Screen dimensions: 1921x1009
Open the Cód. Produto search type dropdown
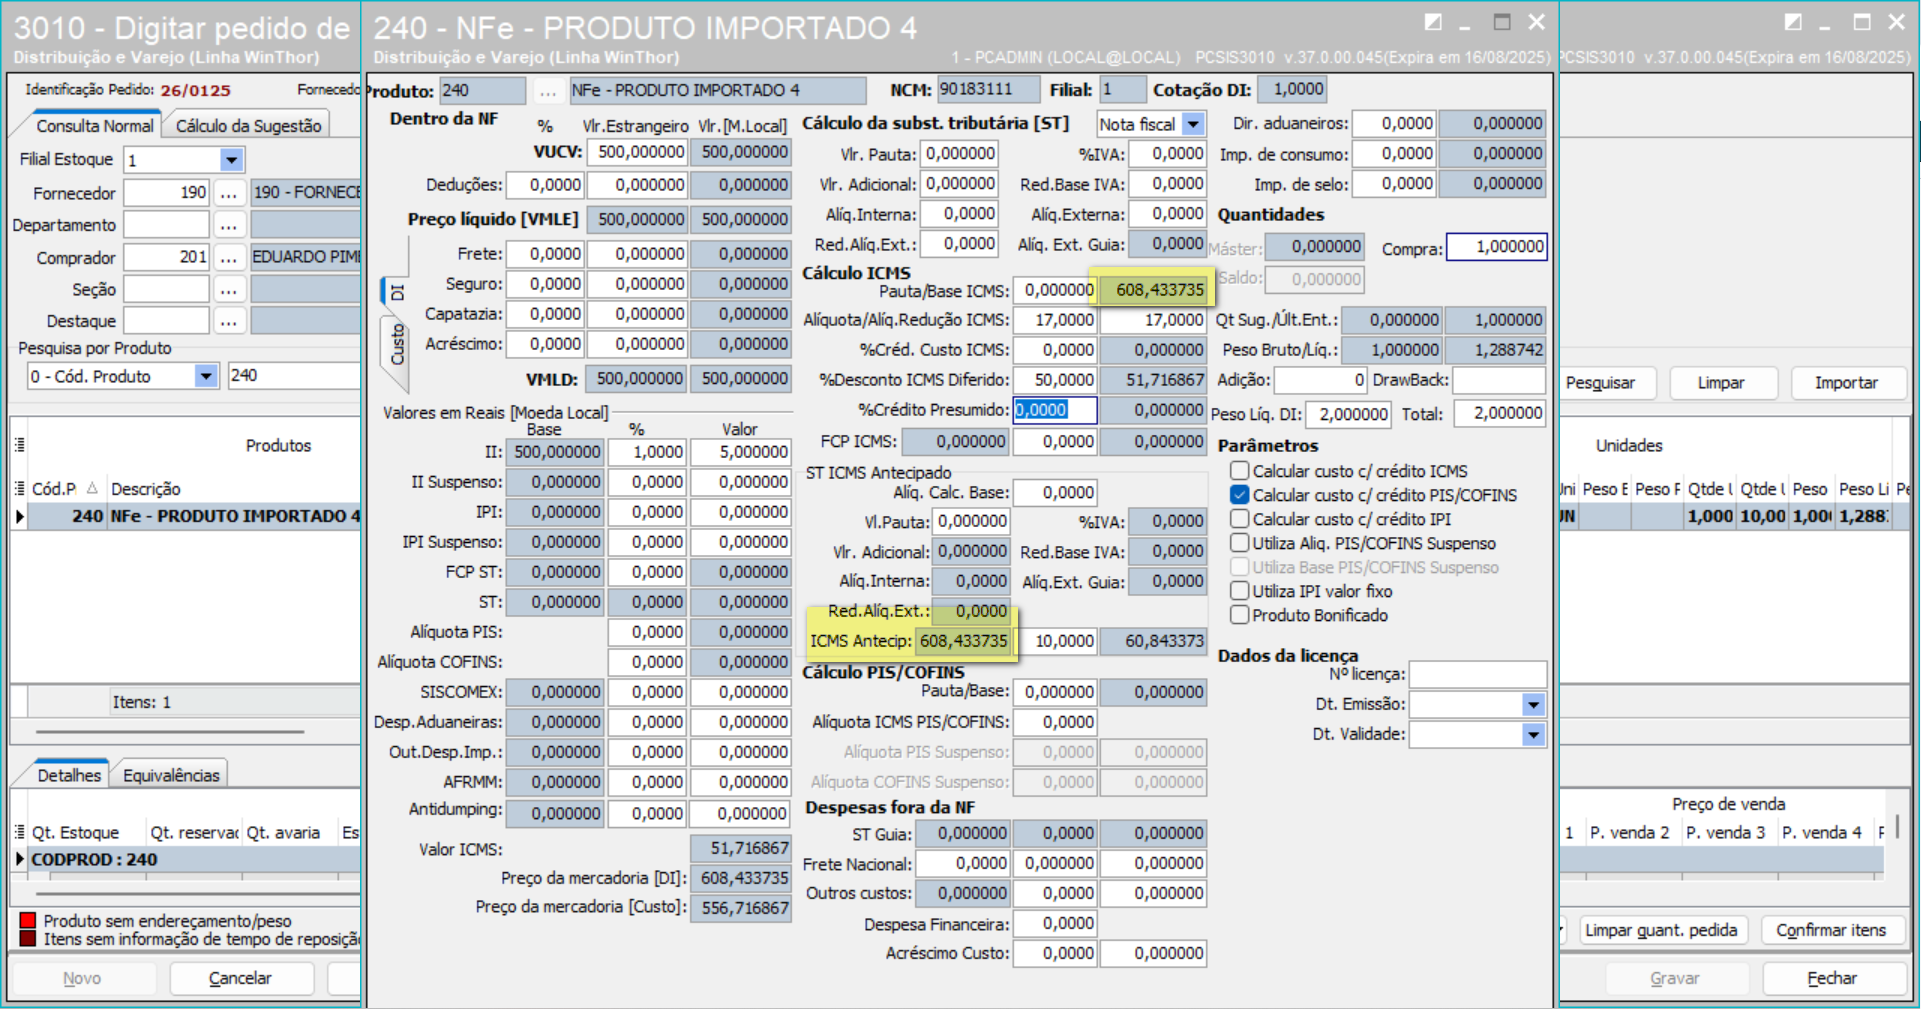[x=206, y=376]
